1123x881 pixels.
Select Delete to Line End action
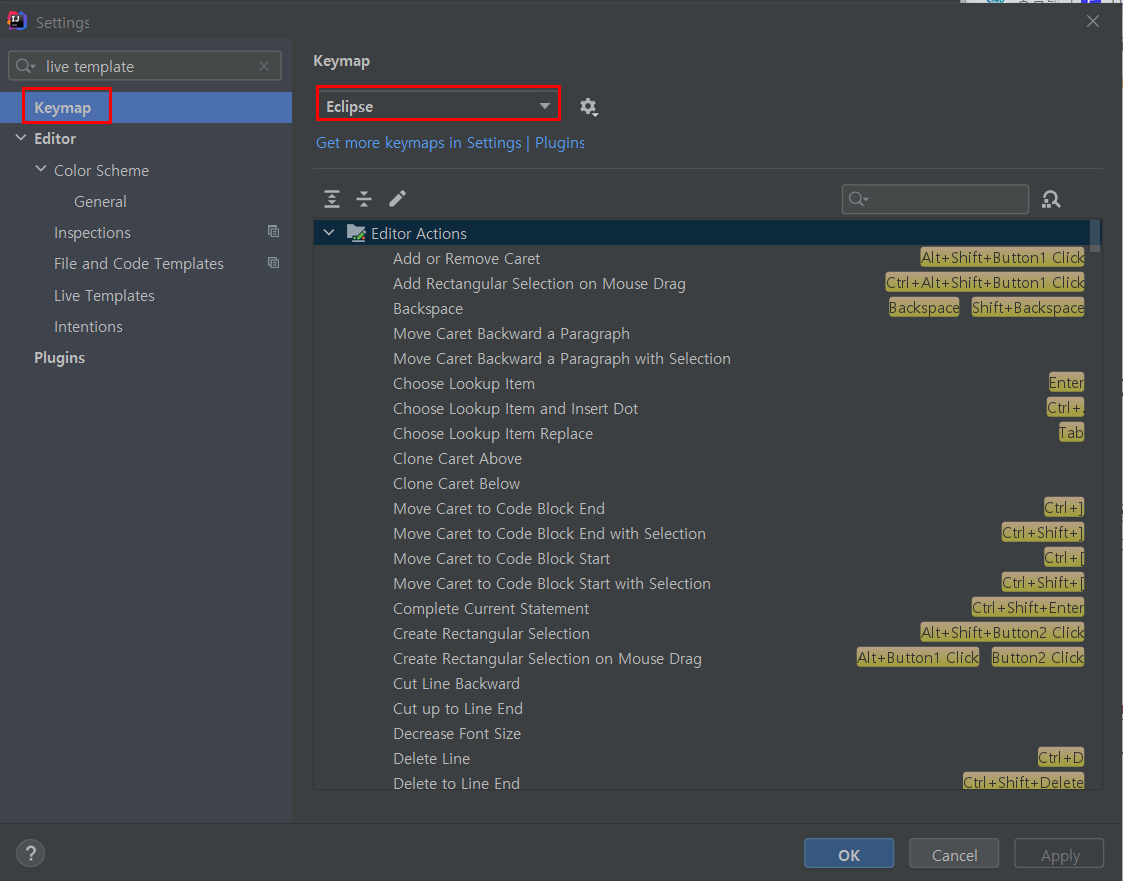(456, 783)
